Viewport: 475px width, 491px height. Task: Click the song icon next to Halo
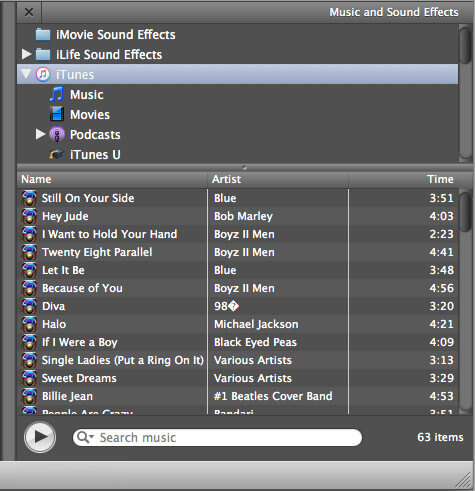pos(29,324)
